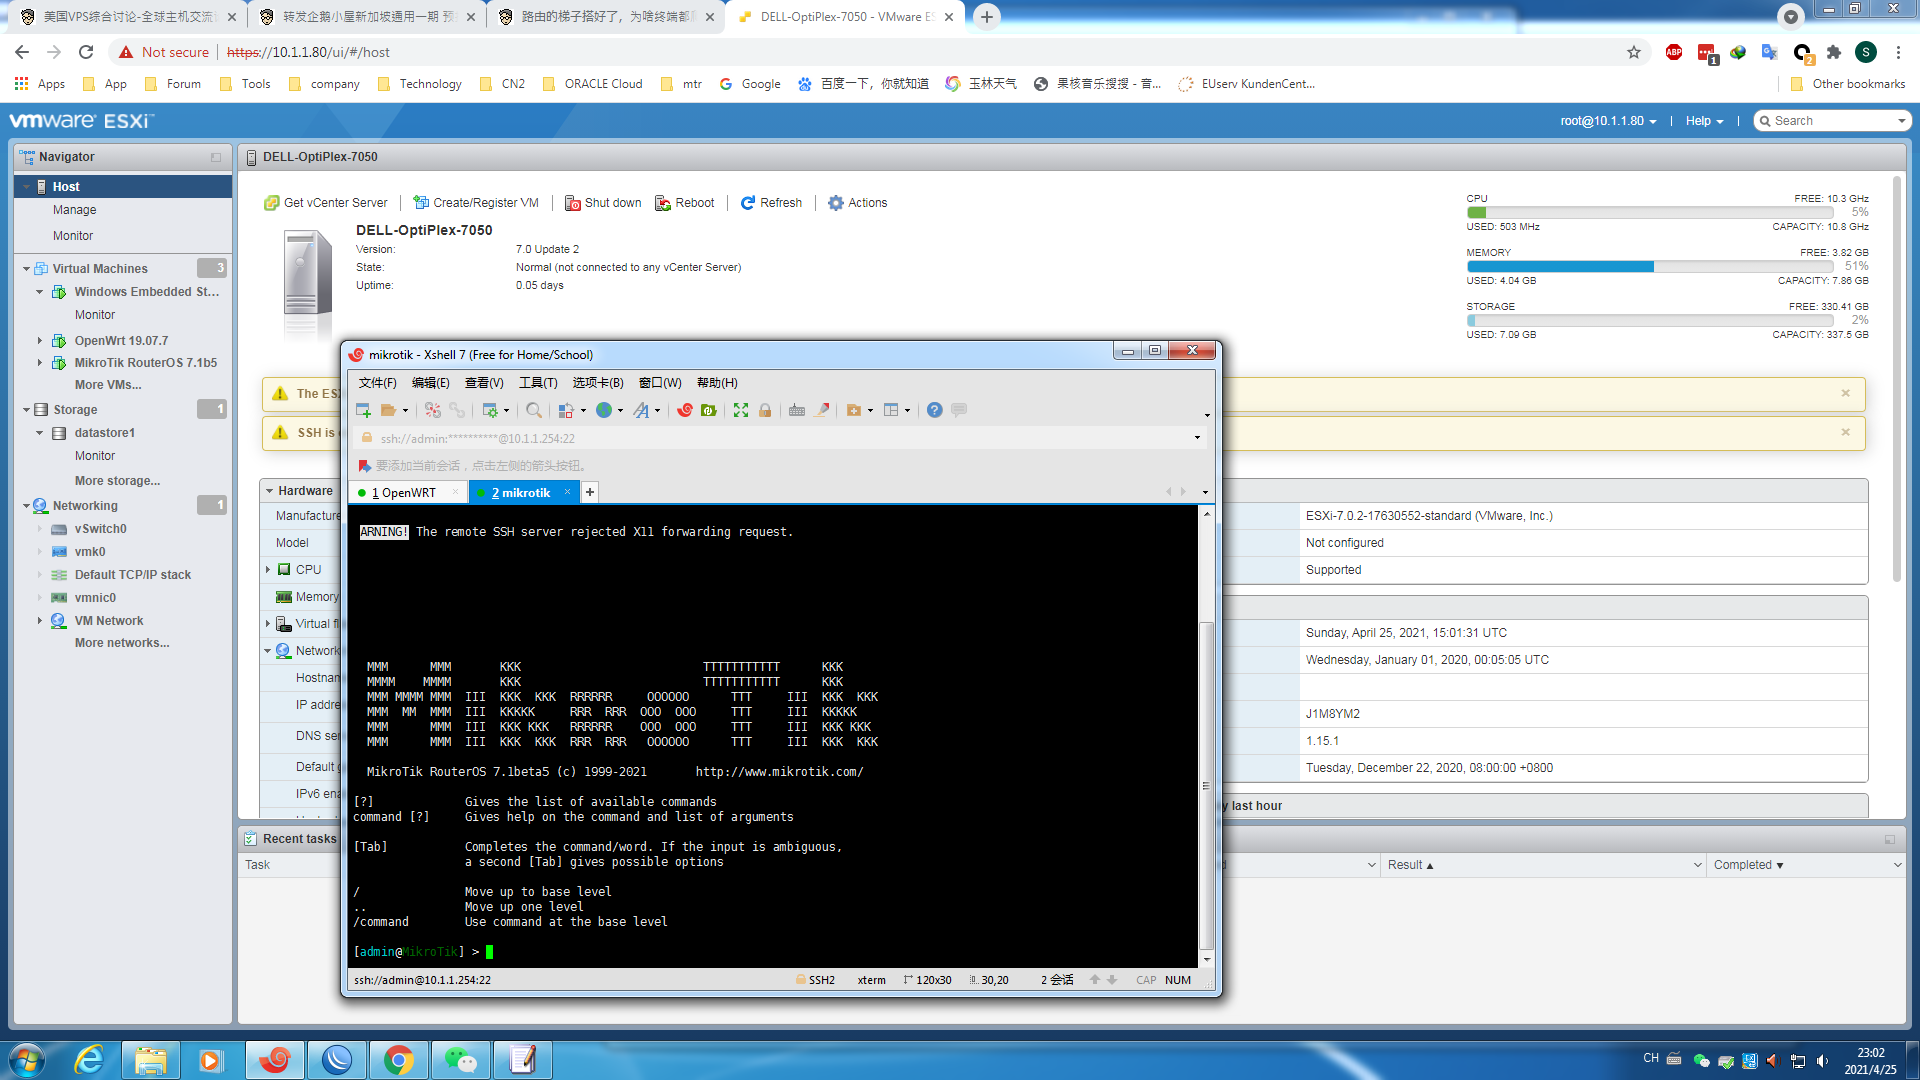Click the new session icon in Xshell toolbar
This screenshot has height=1080, width=1920.
tap(363, 410)
